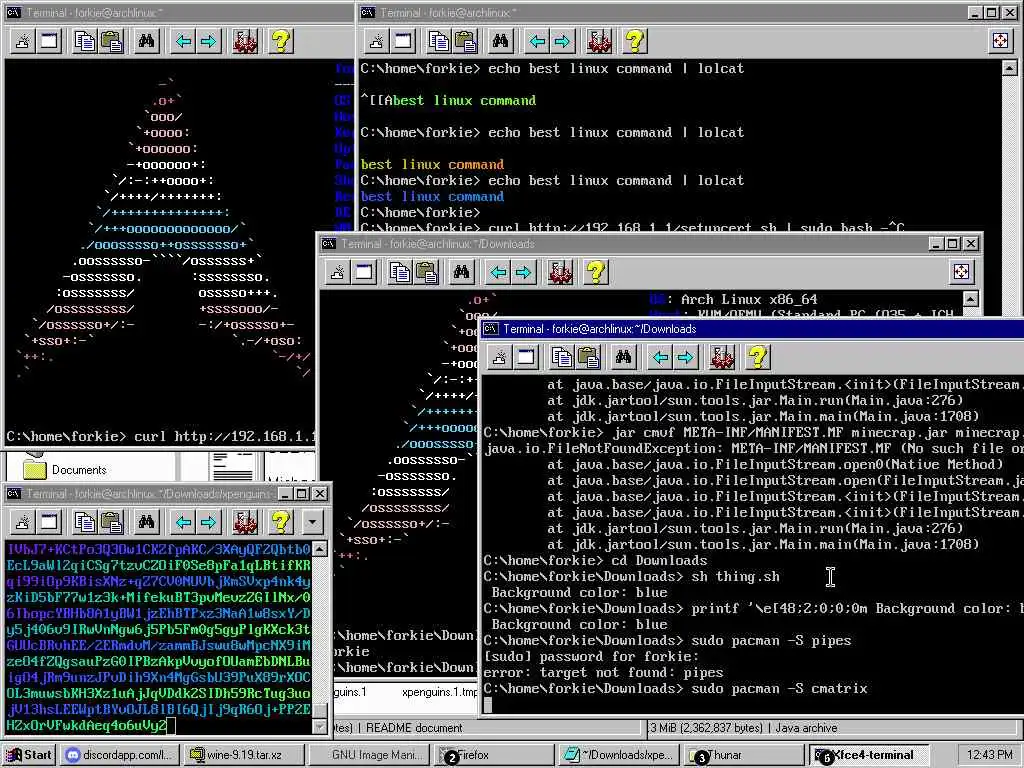Click Copy icon in the active Downloads terminal
Screen dimensions: 1024x768
point(562,357)
